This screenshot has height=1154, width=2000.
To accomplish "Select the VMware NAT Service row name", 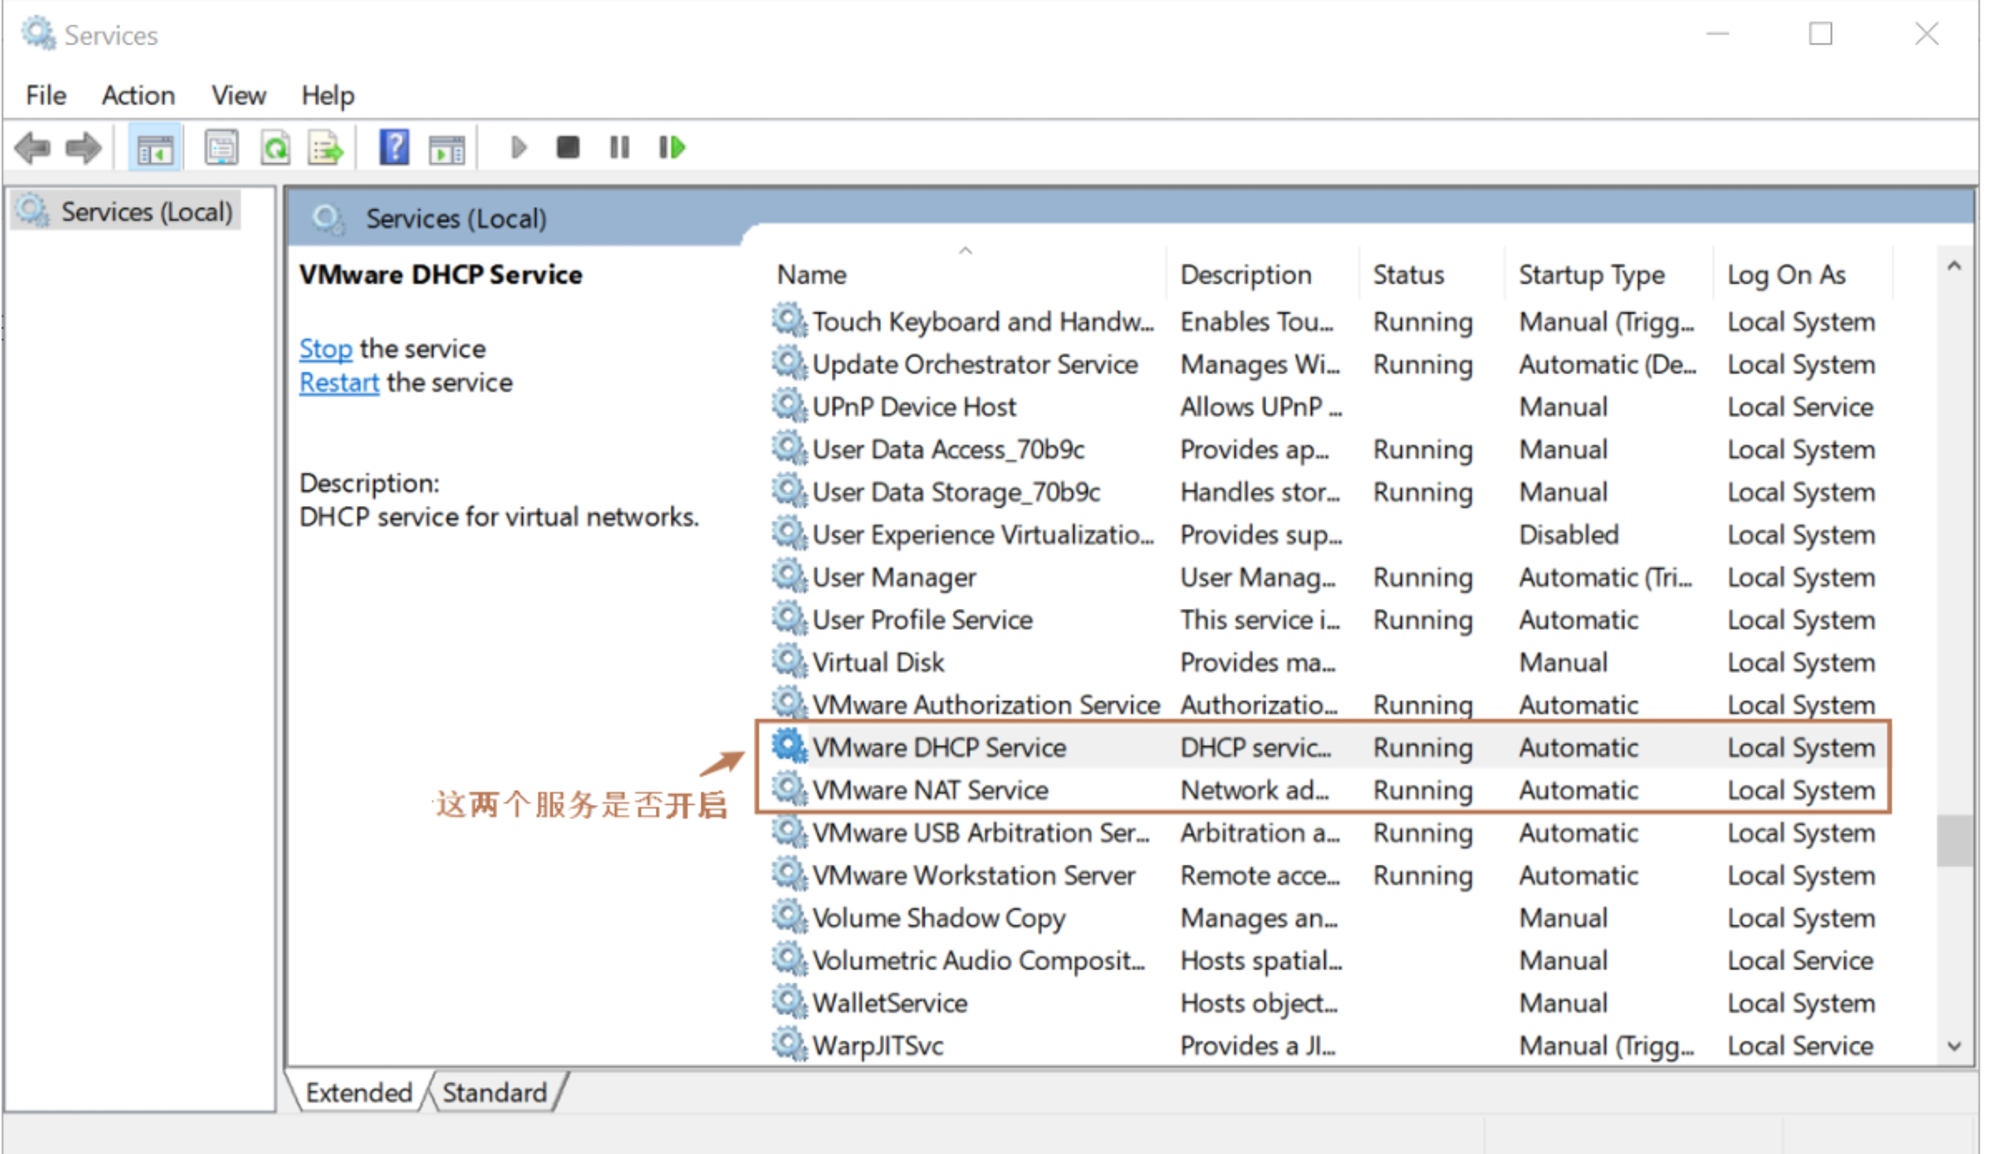I will (x=930, y=790).
